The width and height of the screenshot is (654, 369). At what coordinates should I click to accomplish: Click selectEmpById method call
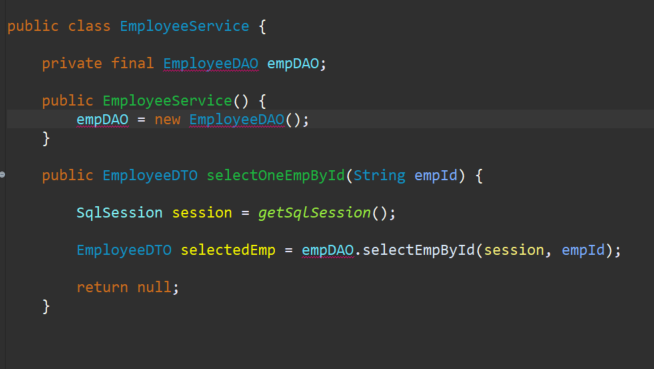click(419, 250)
